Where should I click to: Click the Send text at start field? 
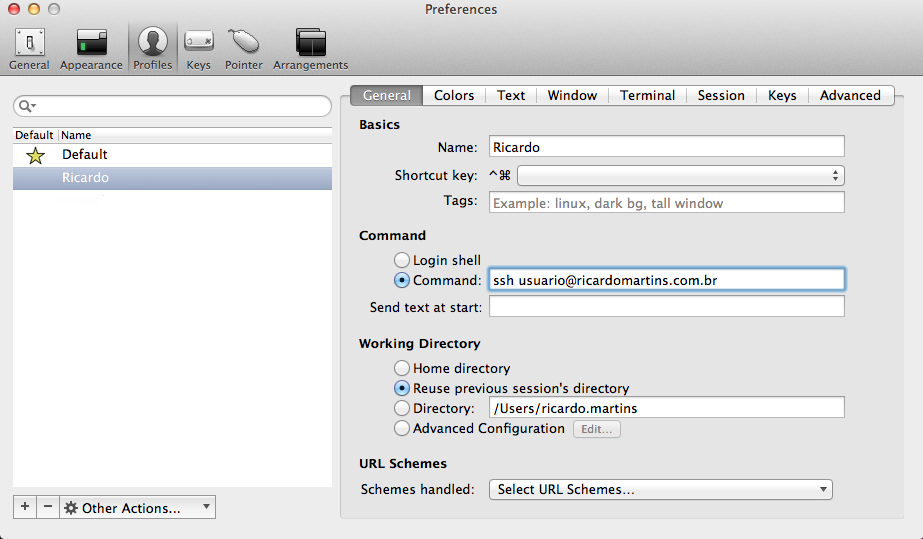666,306
